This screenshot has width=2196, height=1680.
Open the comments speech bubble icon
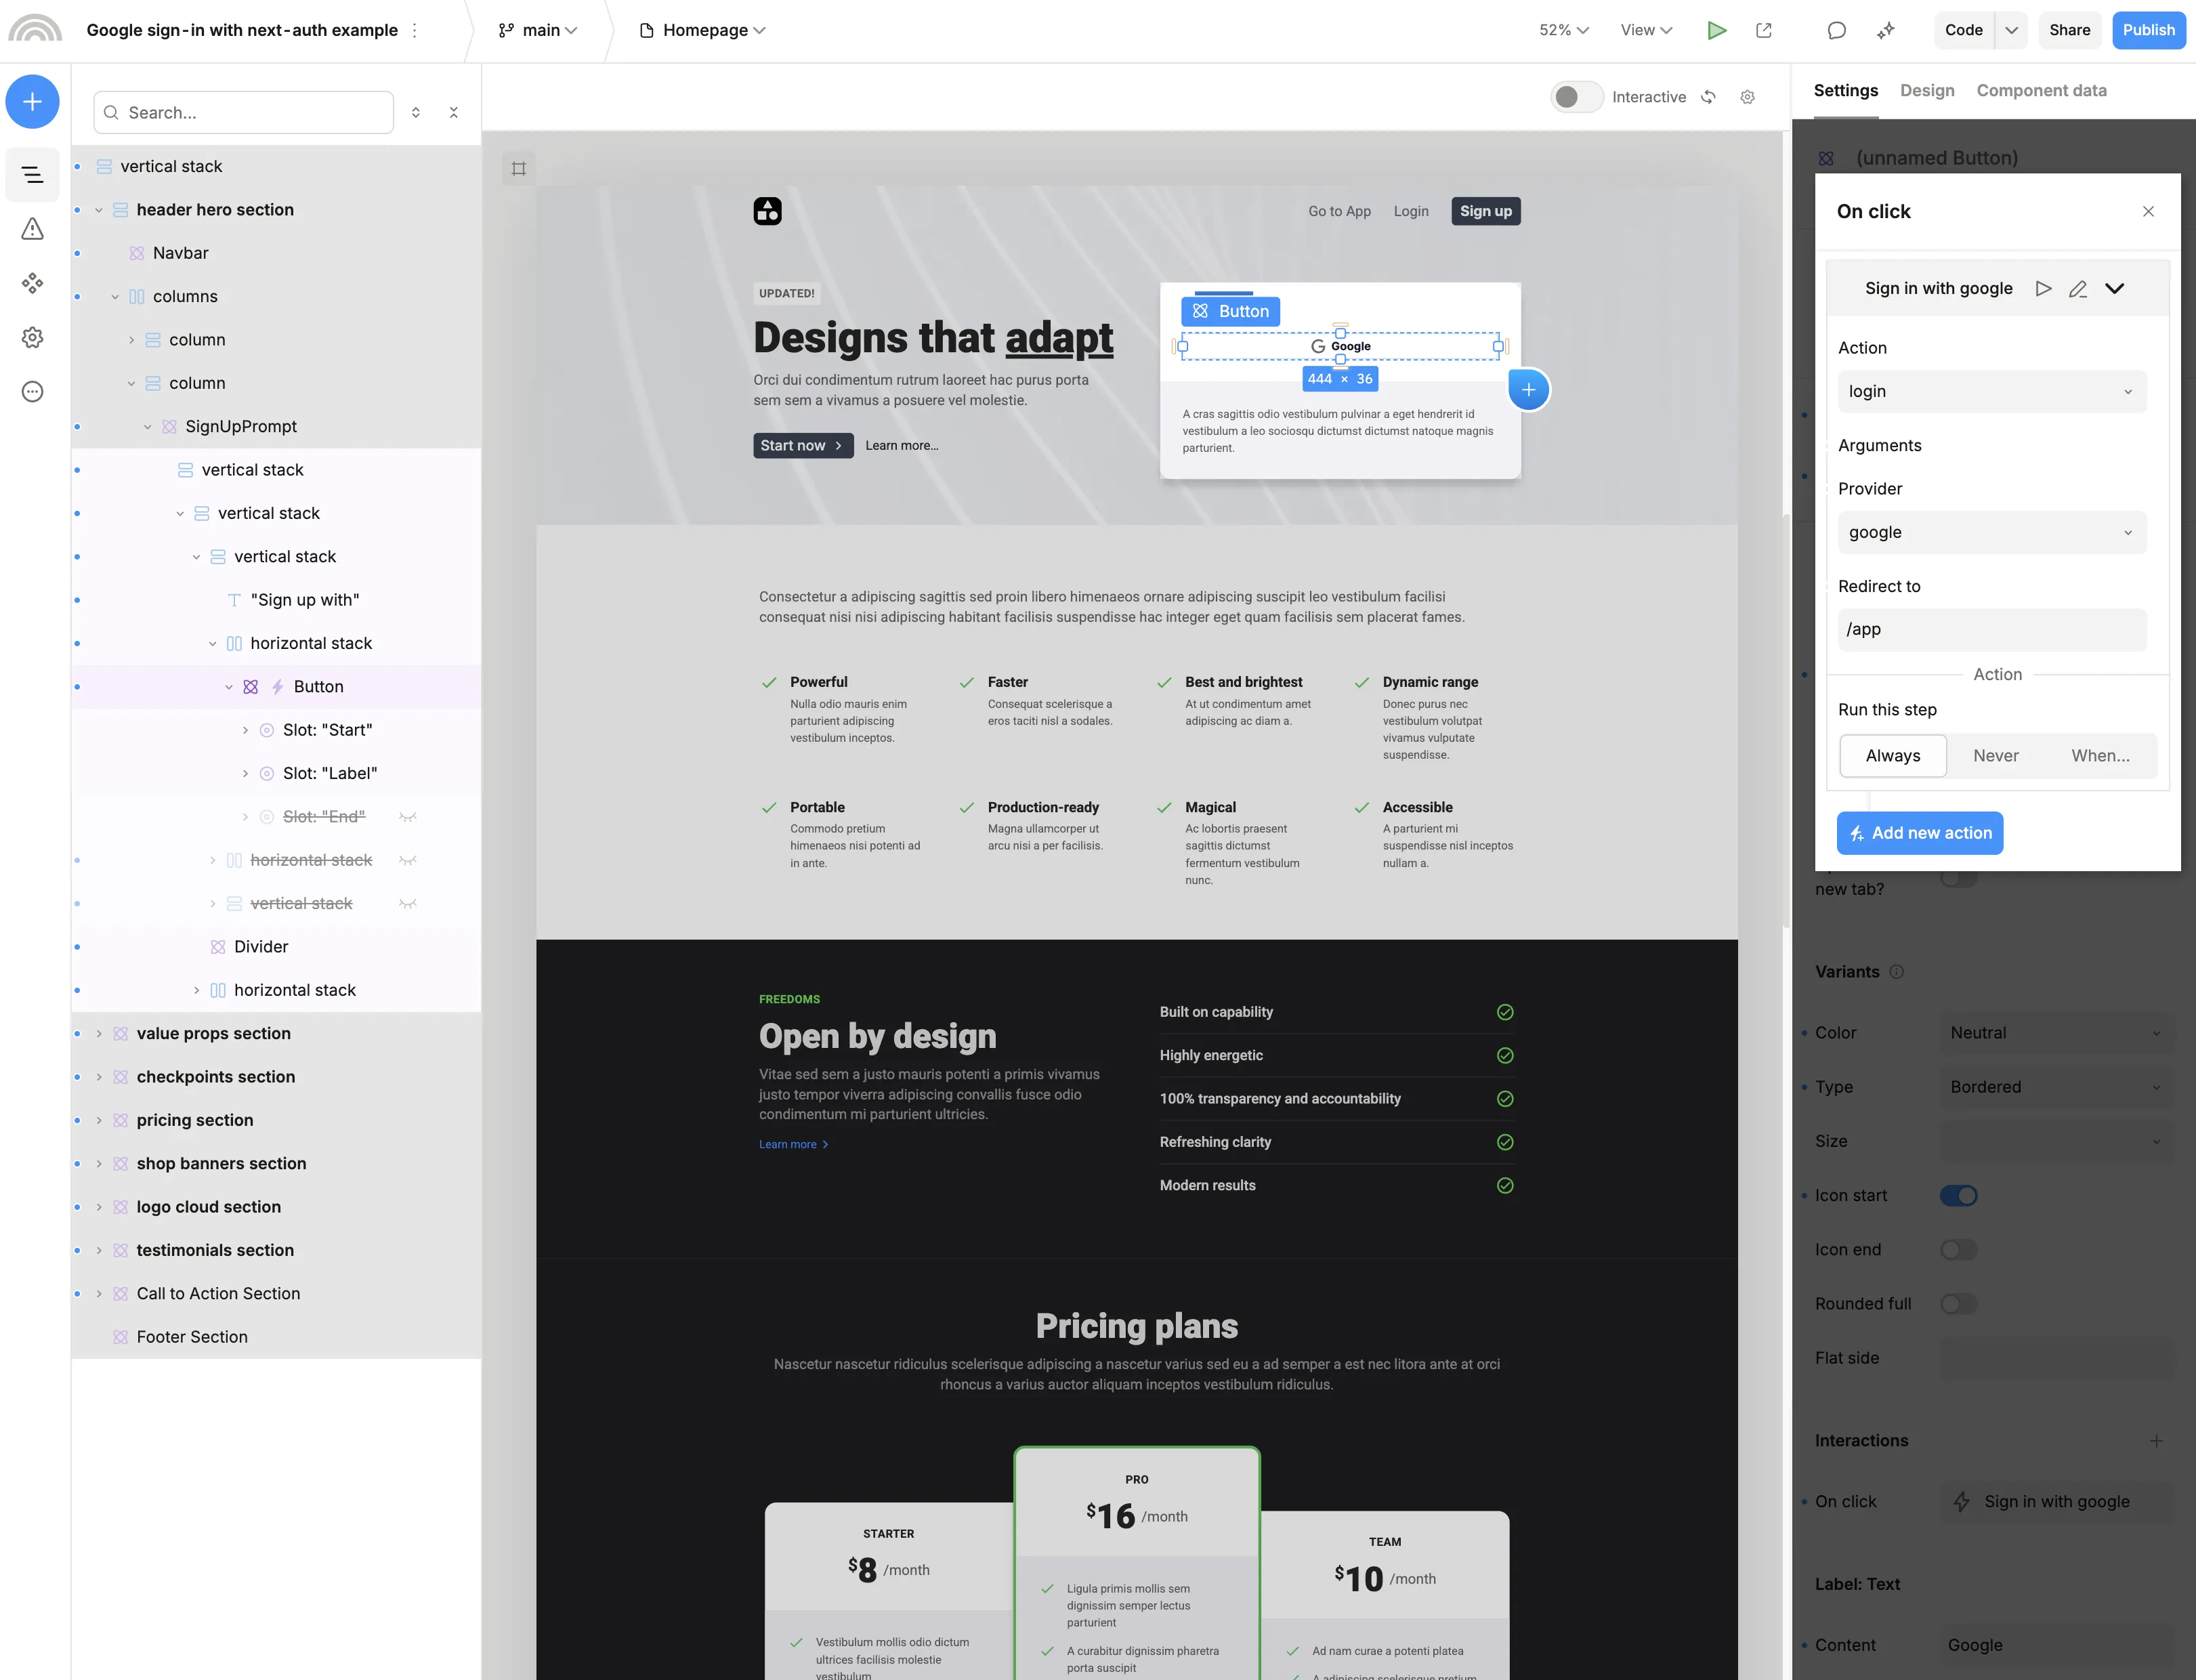1836,30
